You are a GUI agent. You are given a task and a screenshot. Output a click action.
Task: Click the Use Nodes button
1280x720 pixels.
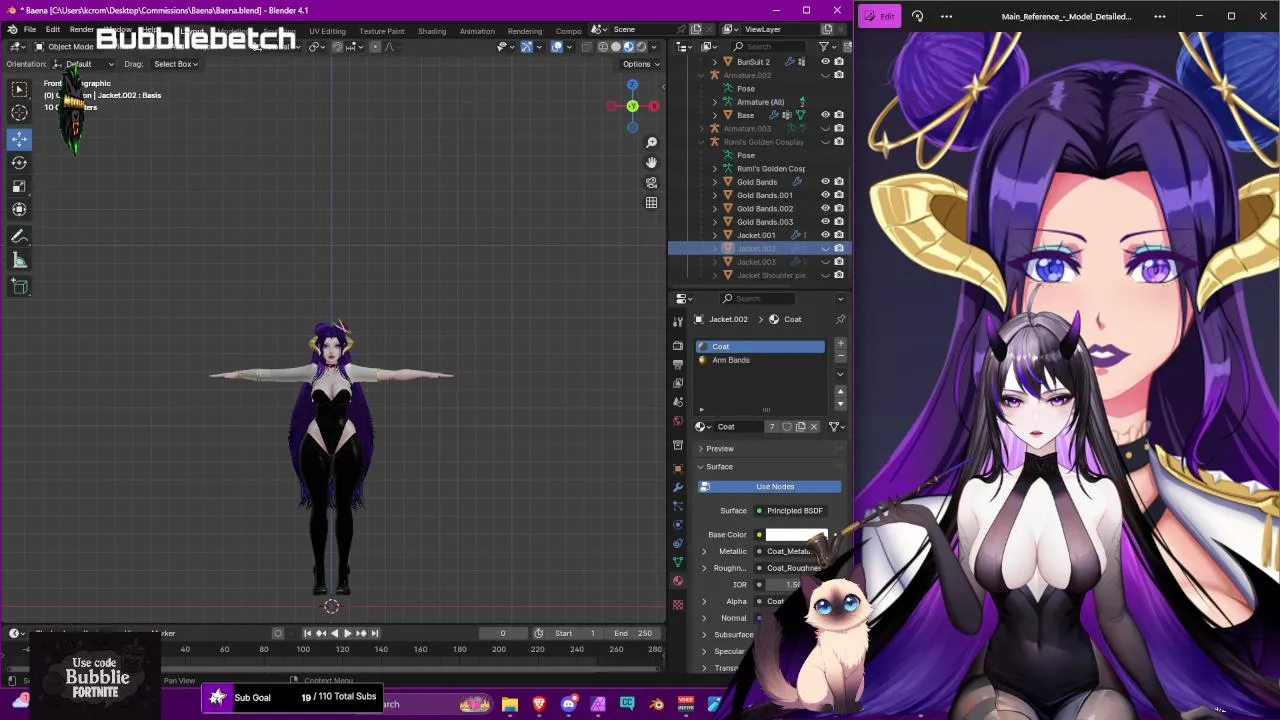770,487
